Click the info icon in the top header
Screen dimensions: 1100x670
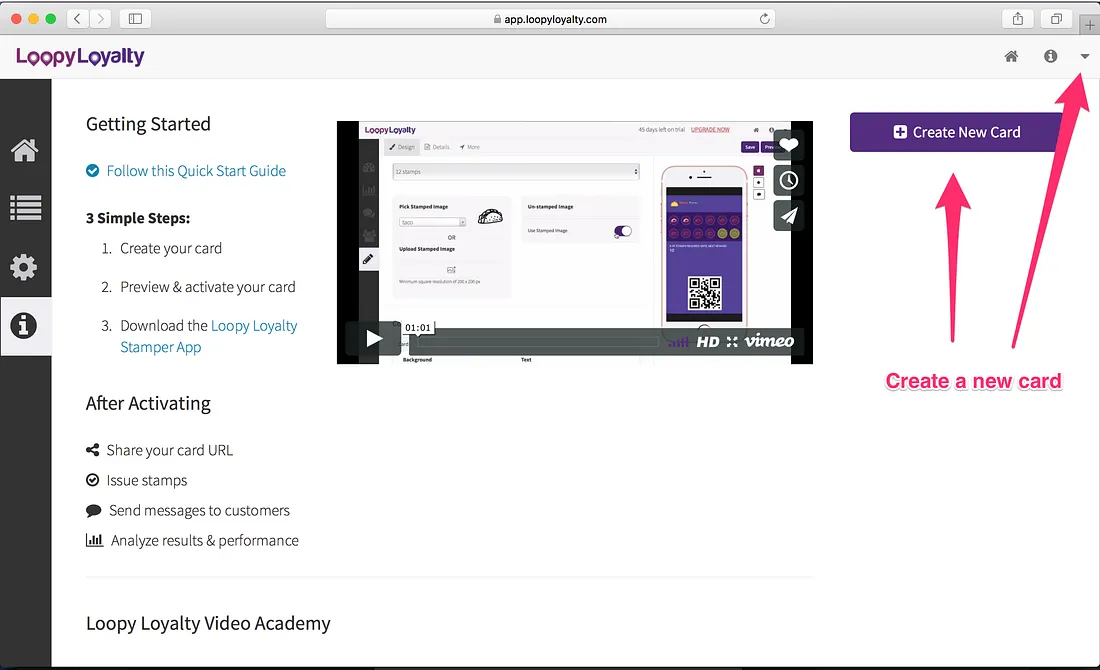click(1050, 56)
